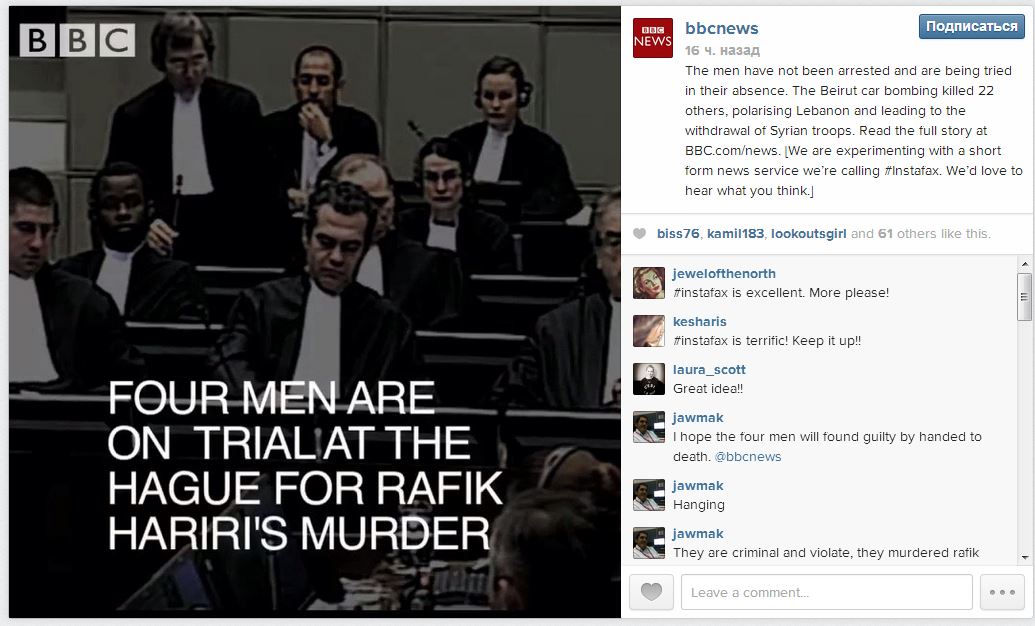The width and height of the screenshot is (1035, 626).
Task: Click the comments scrollbar thumb
Action: click(1024, 296)
